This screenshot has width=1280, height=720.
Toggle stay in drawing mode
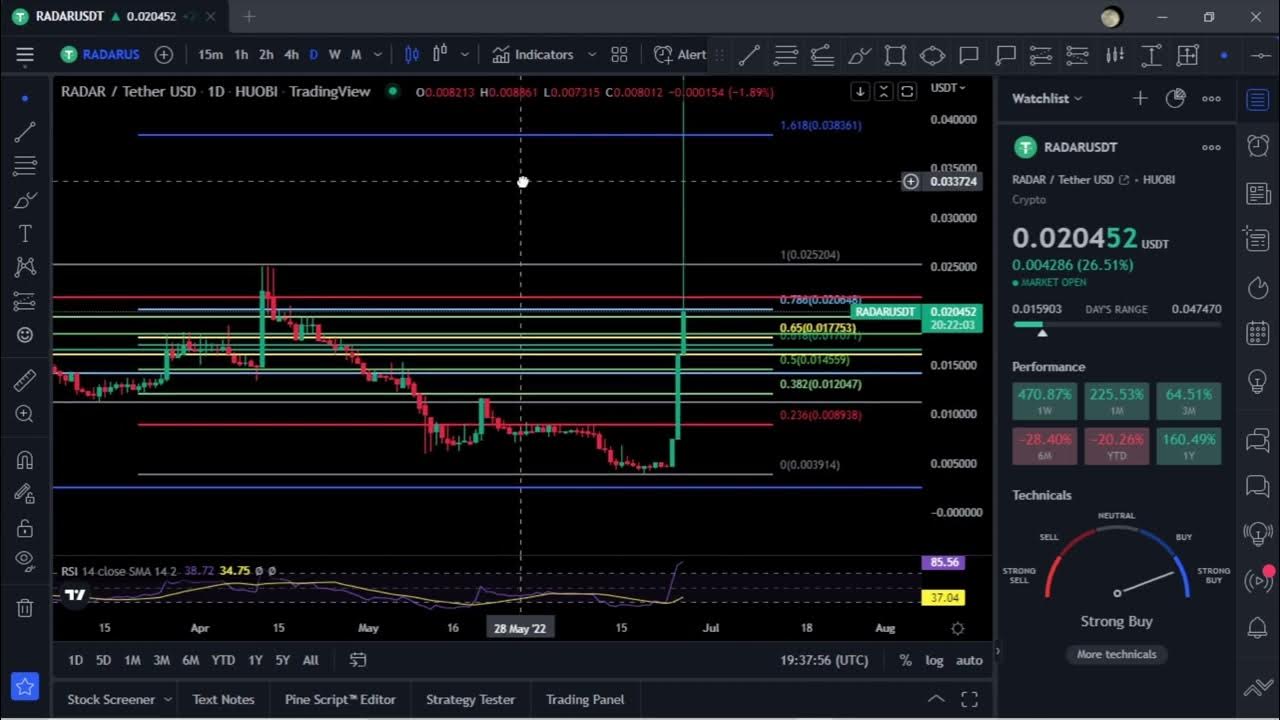pos(25,493)
